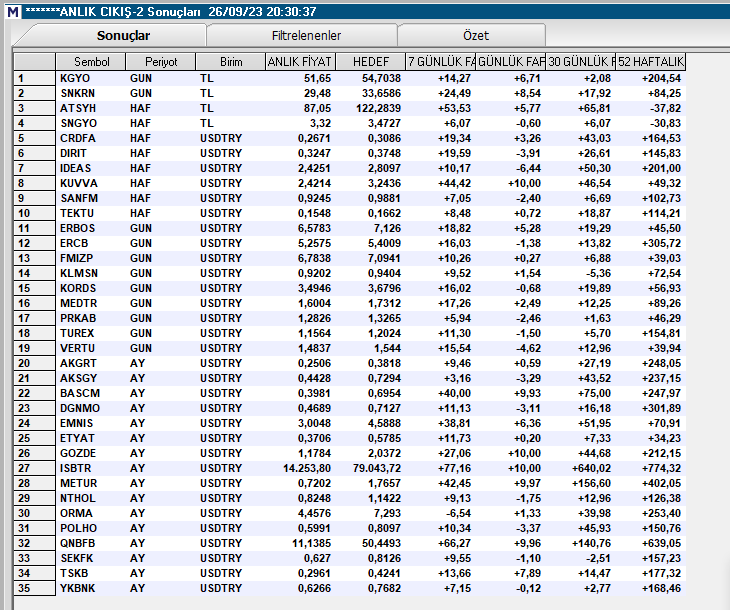Sort by the ANLIK FİYAT column header
Screen dimensions: 730x610
point(300,61)
